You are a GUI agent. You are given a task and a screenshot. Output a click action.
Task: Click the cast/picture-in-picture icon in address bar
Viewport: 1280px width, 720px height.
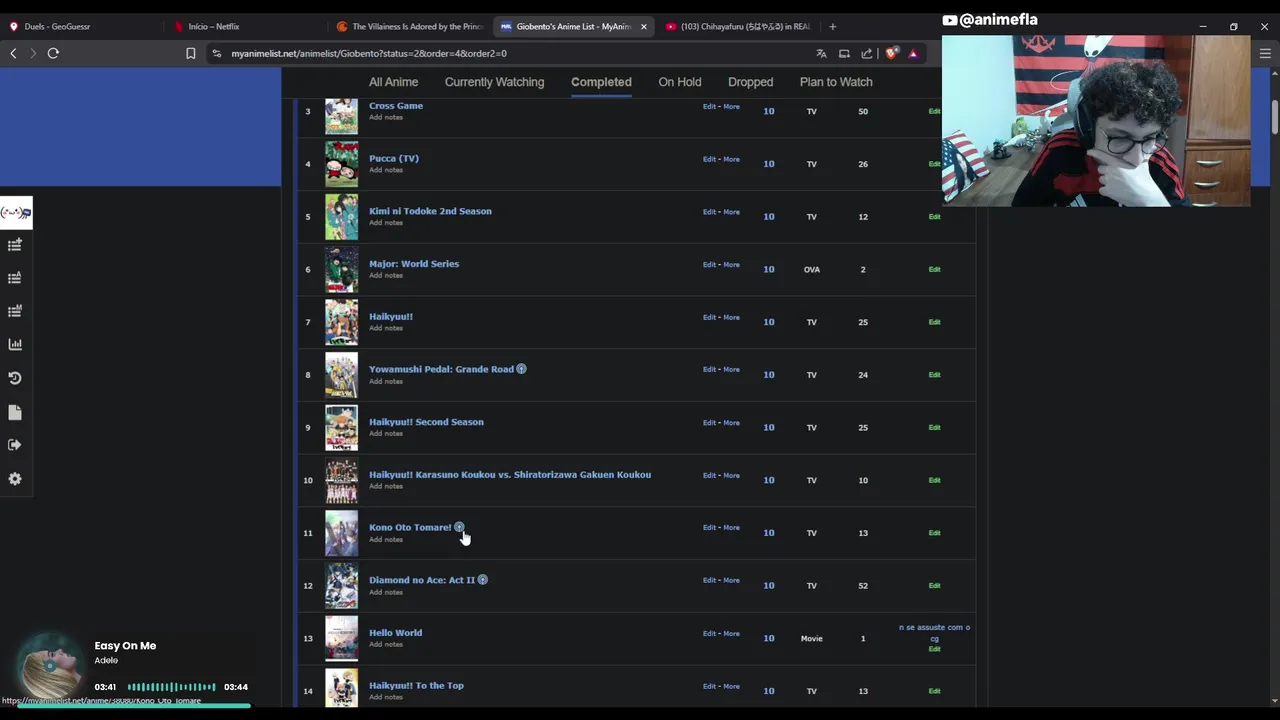click(844, 53)
